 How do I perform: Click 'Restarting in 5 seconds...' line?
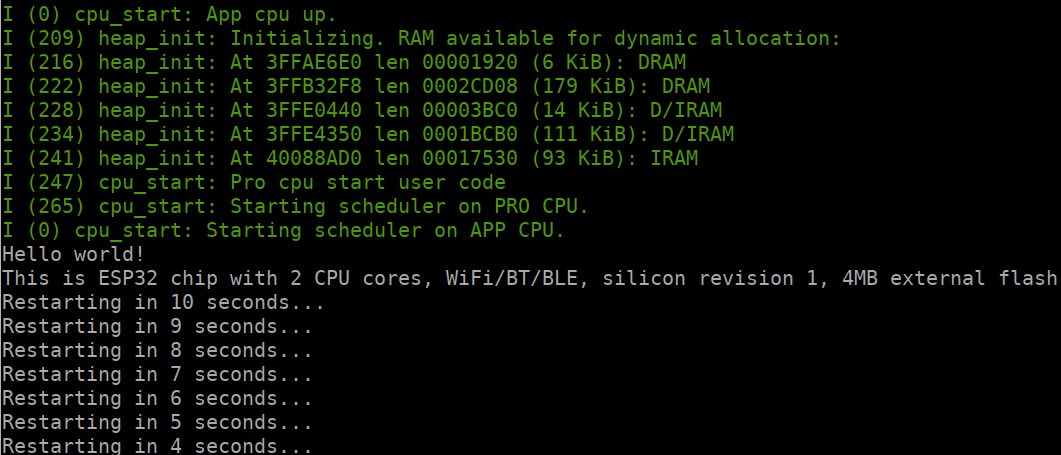click(x=157, y=423)
